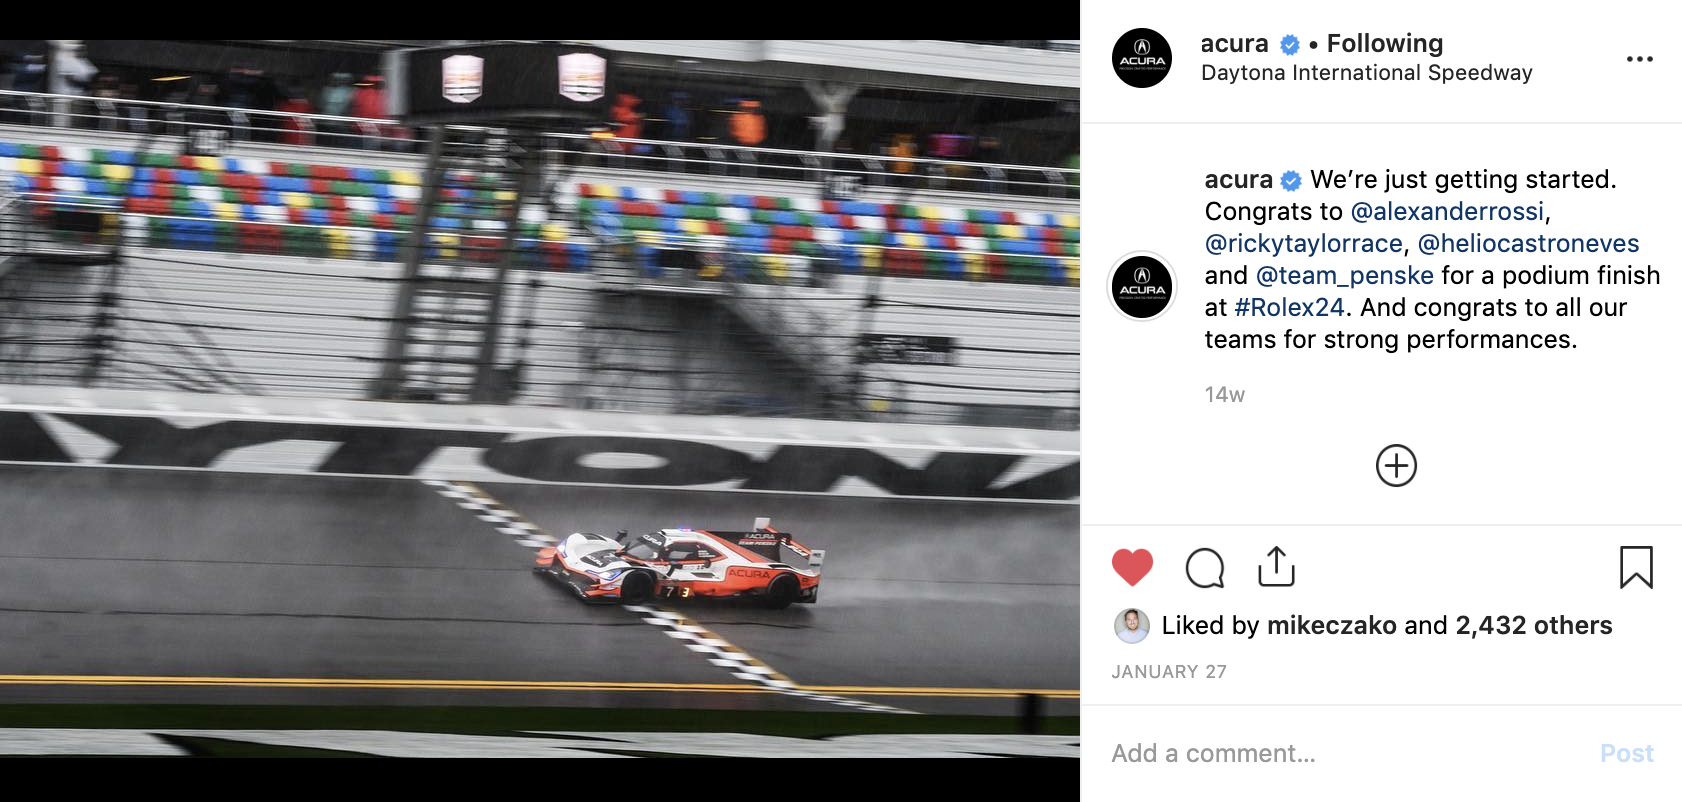Load more comments with the plus circle
The image size is (1682, 802).
pyautogui.click(x=1396, y=466)
